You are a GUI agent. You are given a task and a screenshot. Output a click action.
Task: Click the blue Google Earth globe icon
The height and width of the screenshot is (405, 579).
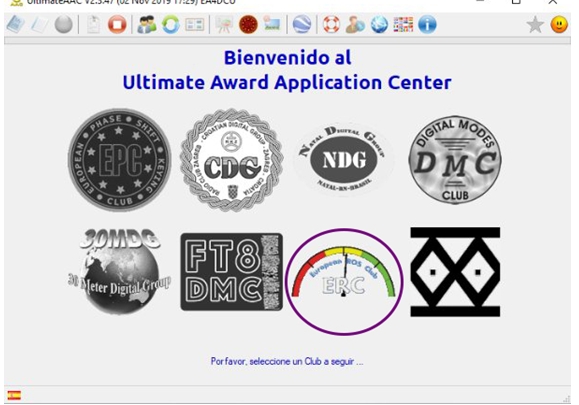click(x=302, y=25)
